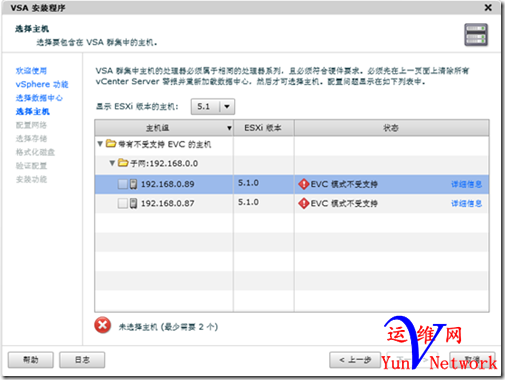Click the Previous step button
Image resolution: width=505 pixels, height=380 pixels.
tap(355, 360)
